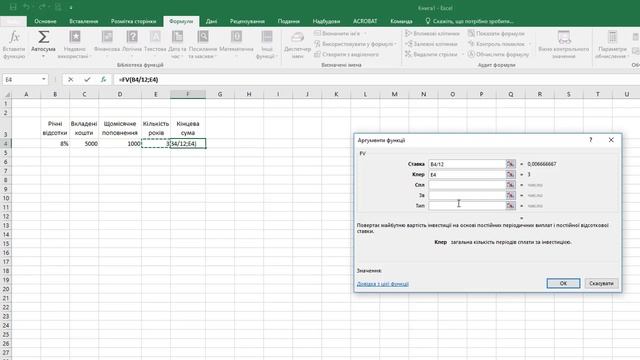
Task: Click the Кпер input field
Action: pyautogui.click(x=467, y=174)
